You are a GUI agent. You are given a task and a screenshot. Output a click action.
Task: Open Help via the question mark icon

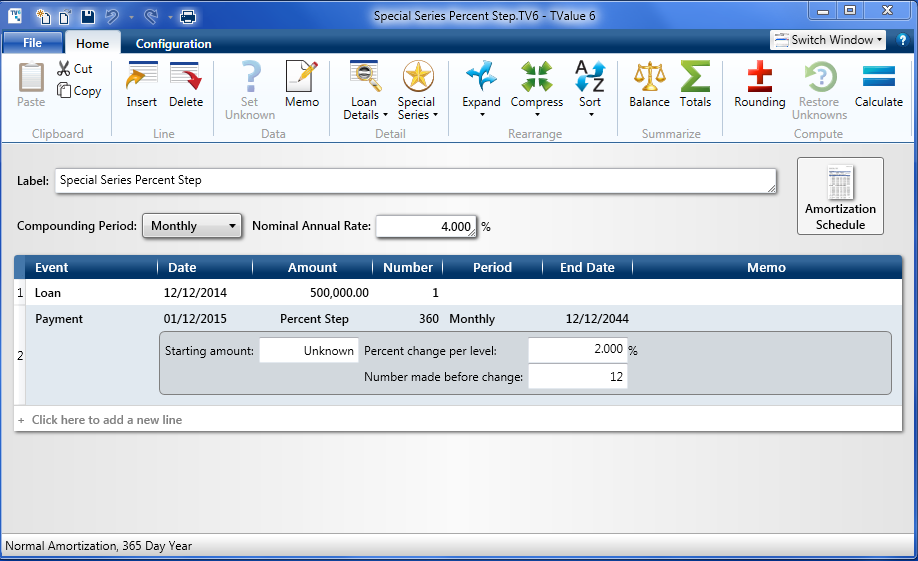[902, 40]
